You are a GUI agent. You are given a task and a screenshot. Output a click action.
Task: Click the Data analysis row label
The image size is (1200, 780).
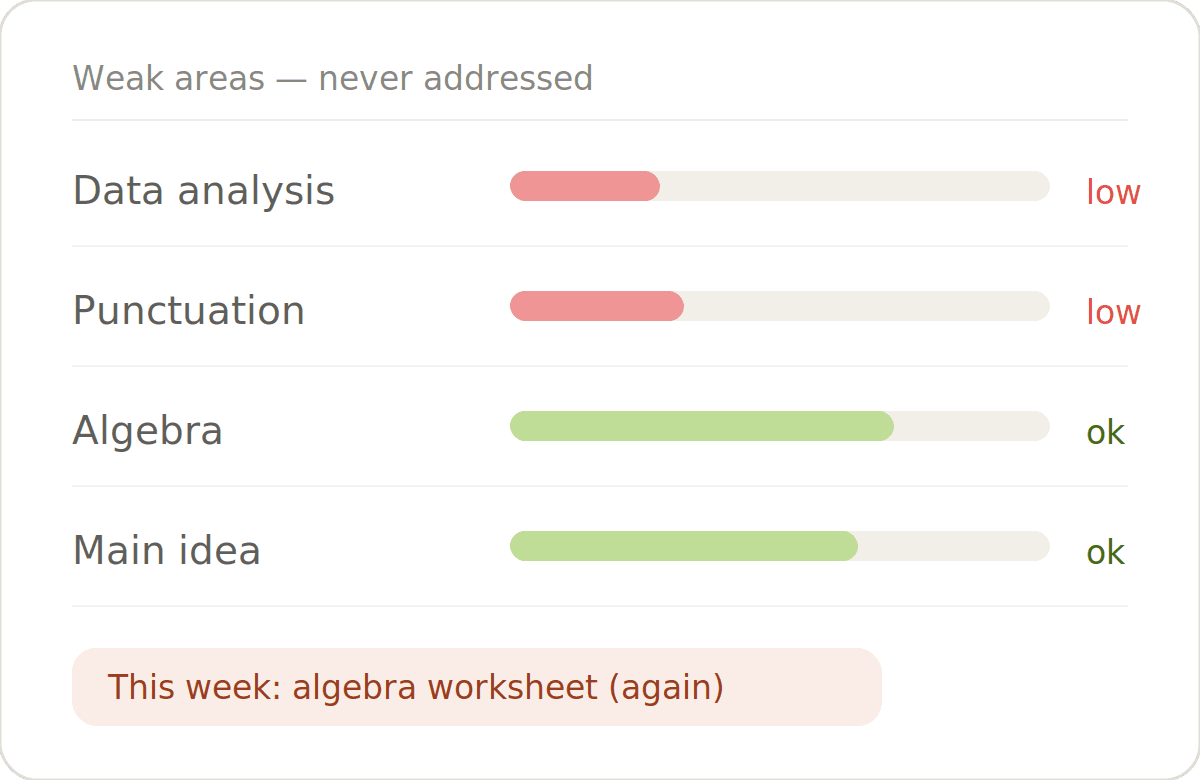[203, 190]
